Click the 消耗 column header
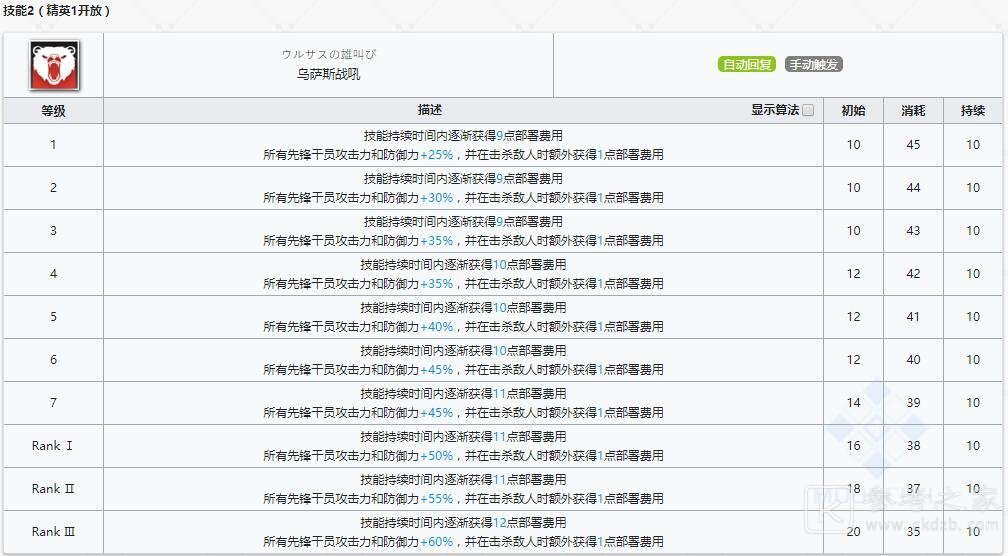The width and height of the screenshot is (1008, 556). [913, 111]
